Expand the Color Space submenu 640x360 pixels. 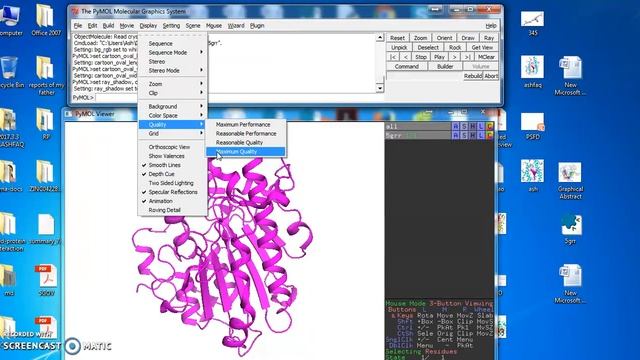[173, 115]
